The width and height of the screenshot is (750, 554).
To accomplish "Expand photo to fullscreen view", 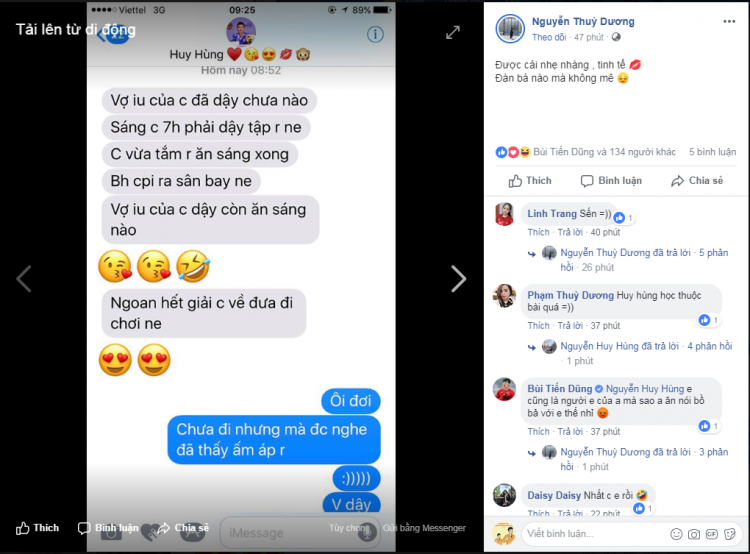I will [x=452, y=33].
